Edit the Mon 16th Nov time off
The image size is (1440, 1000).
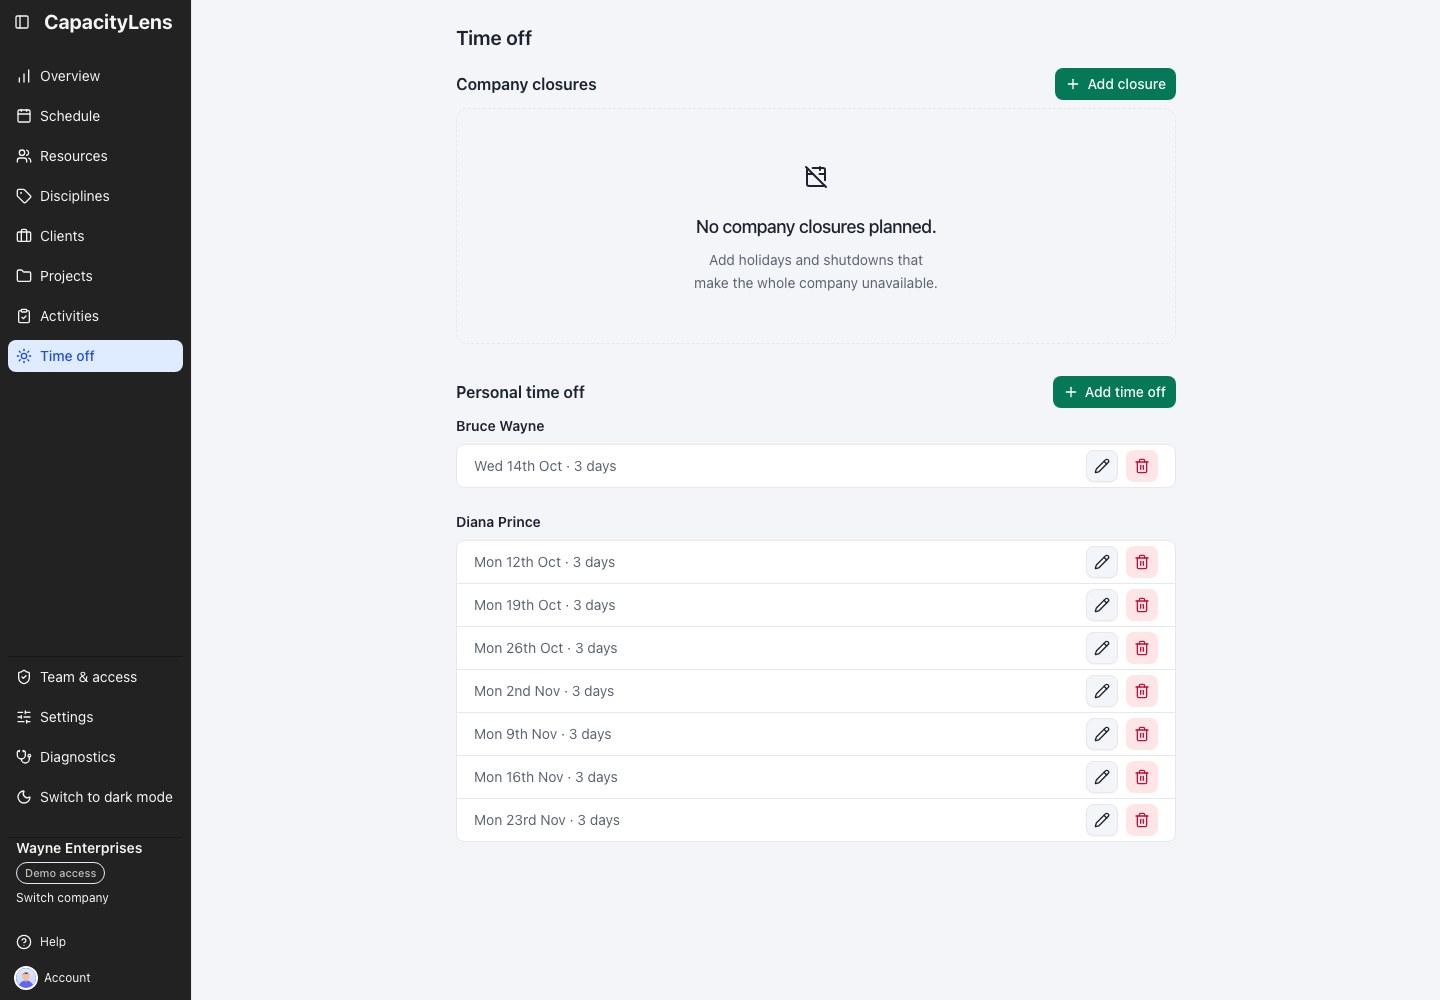pyautogui.click(x=1102, y=777)
